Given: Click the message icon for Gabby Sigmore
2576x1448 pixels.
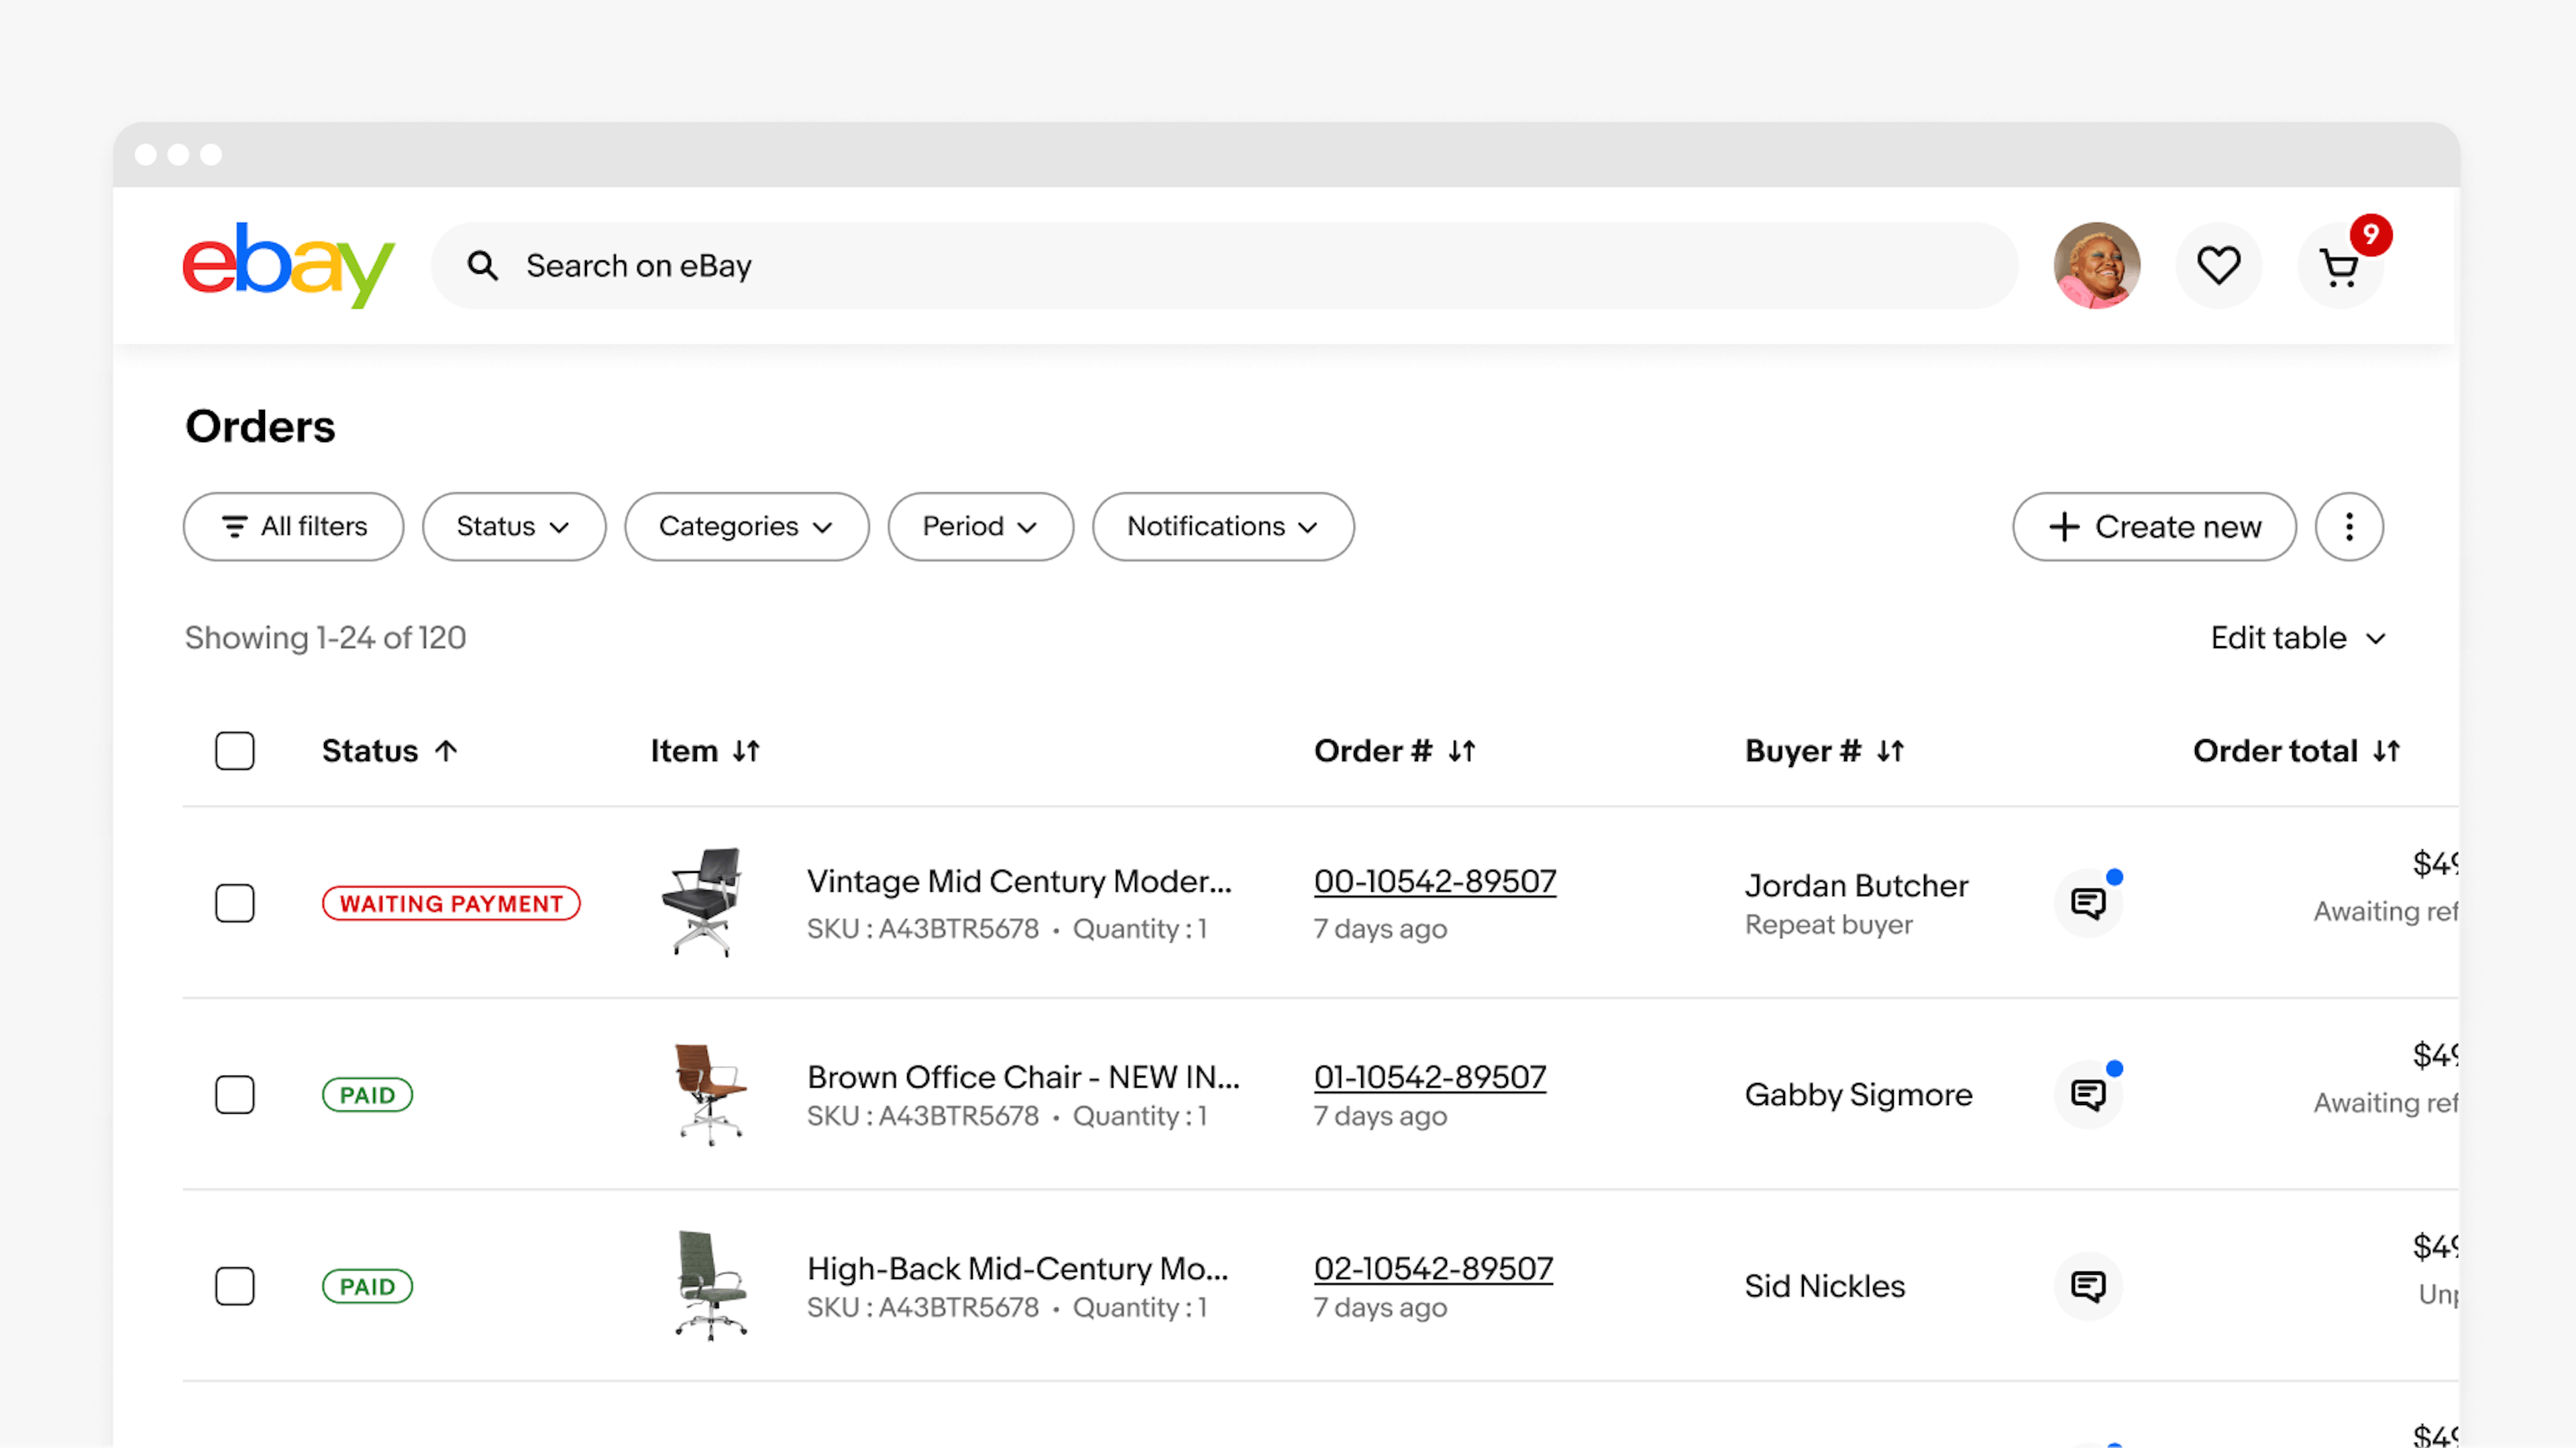Looking at the screenshot, I should pyautogui.click(x=2090, y=1094).
